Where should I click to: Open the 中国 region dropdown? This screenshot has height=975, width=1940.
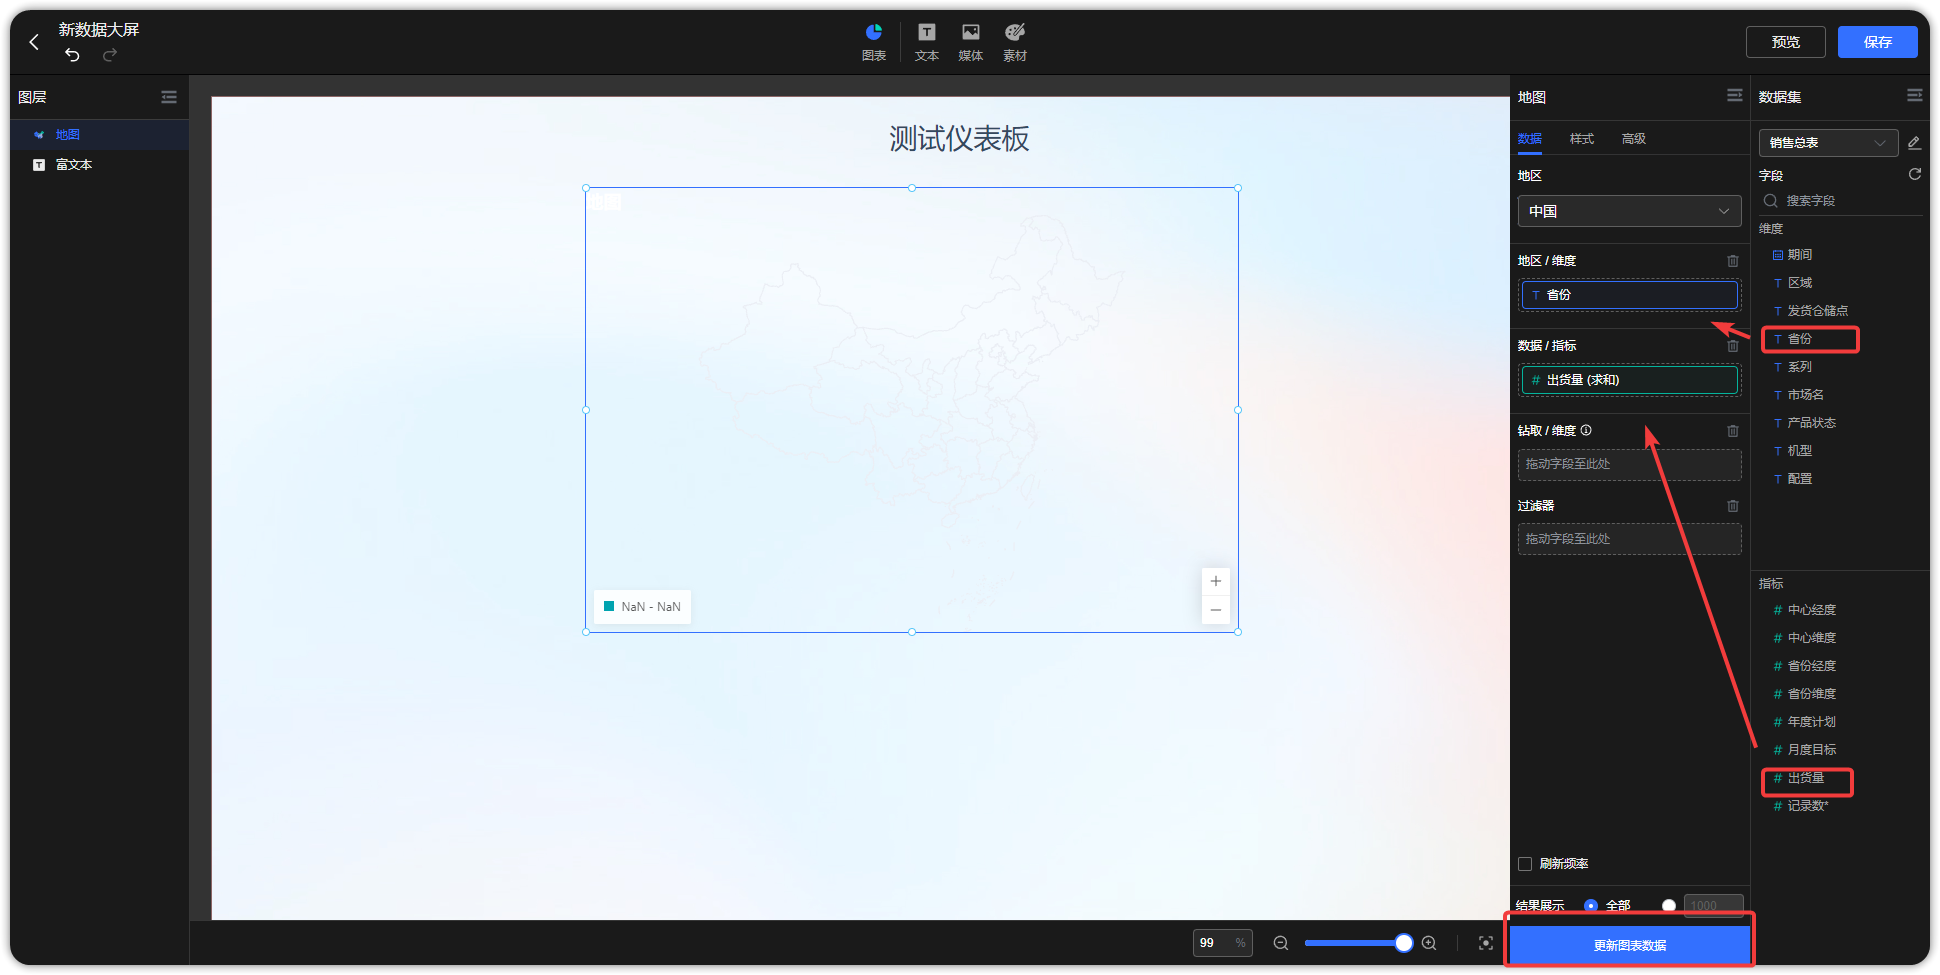click(1629, 211)
